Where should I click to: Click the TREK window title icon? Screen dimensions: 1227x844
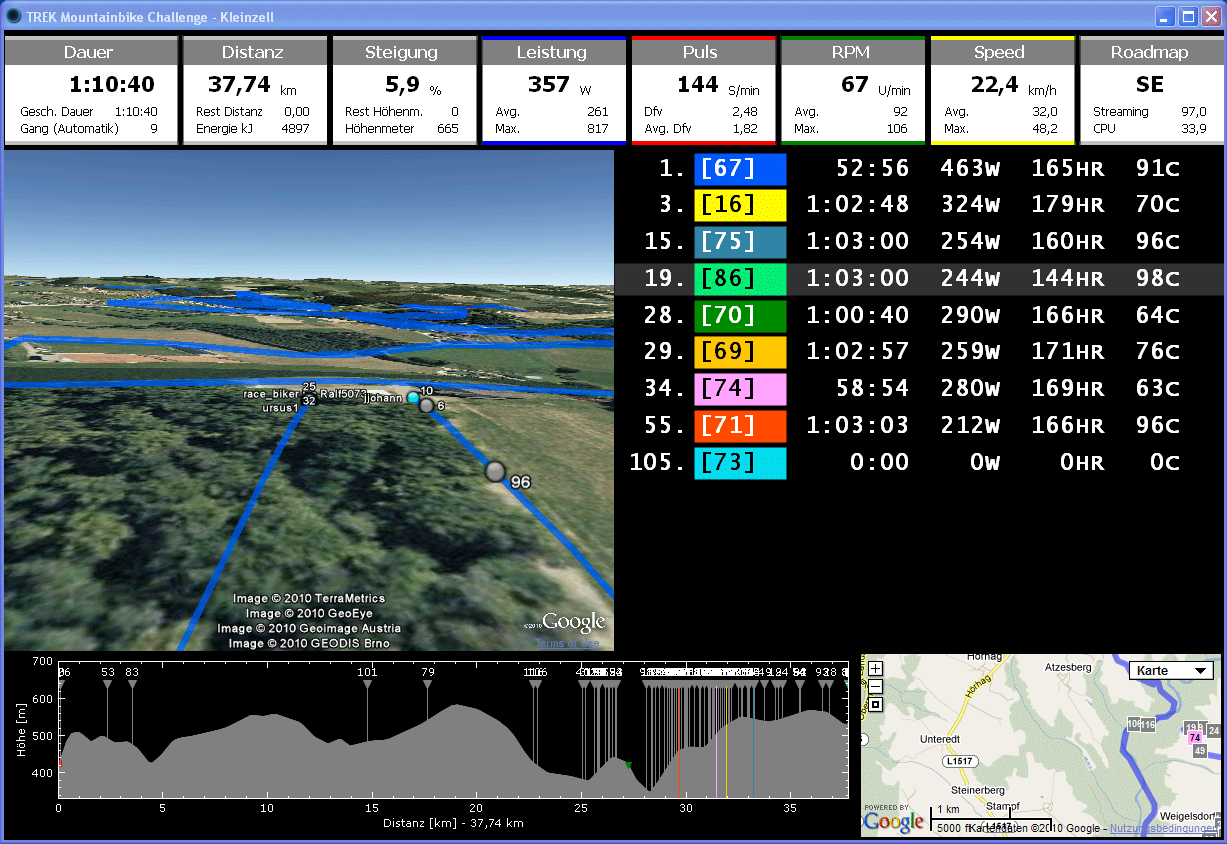tap(14, 17)
